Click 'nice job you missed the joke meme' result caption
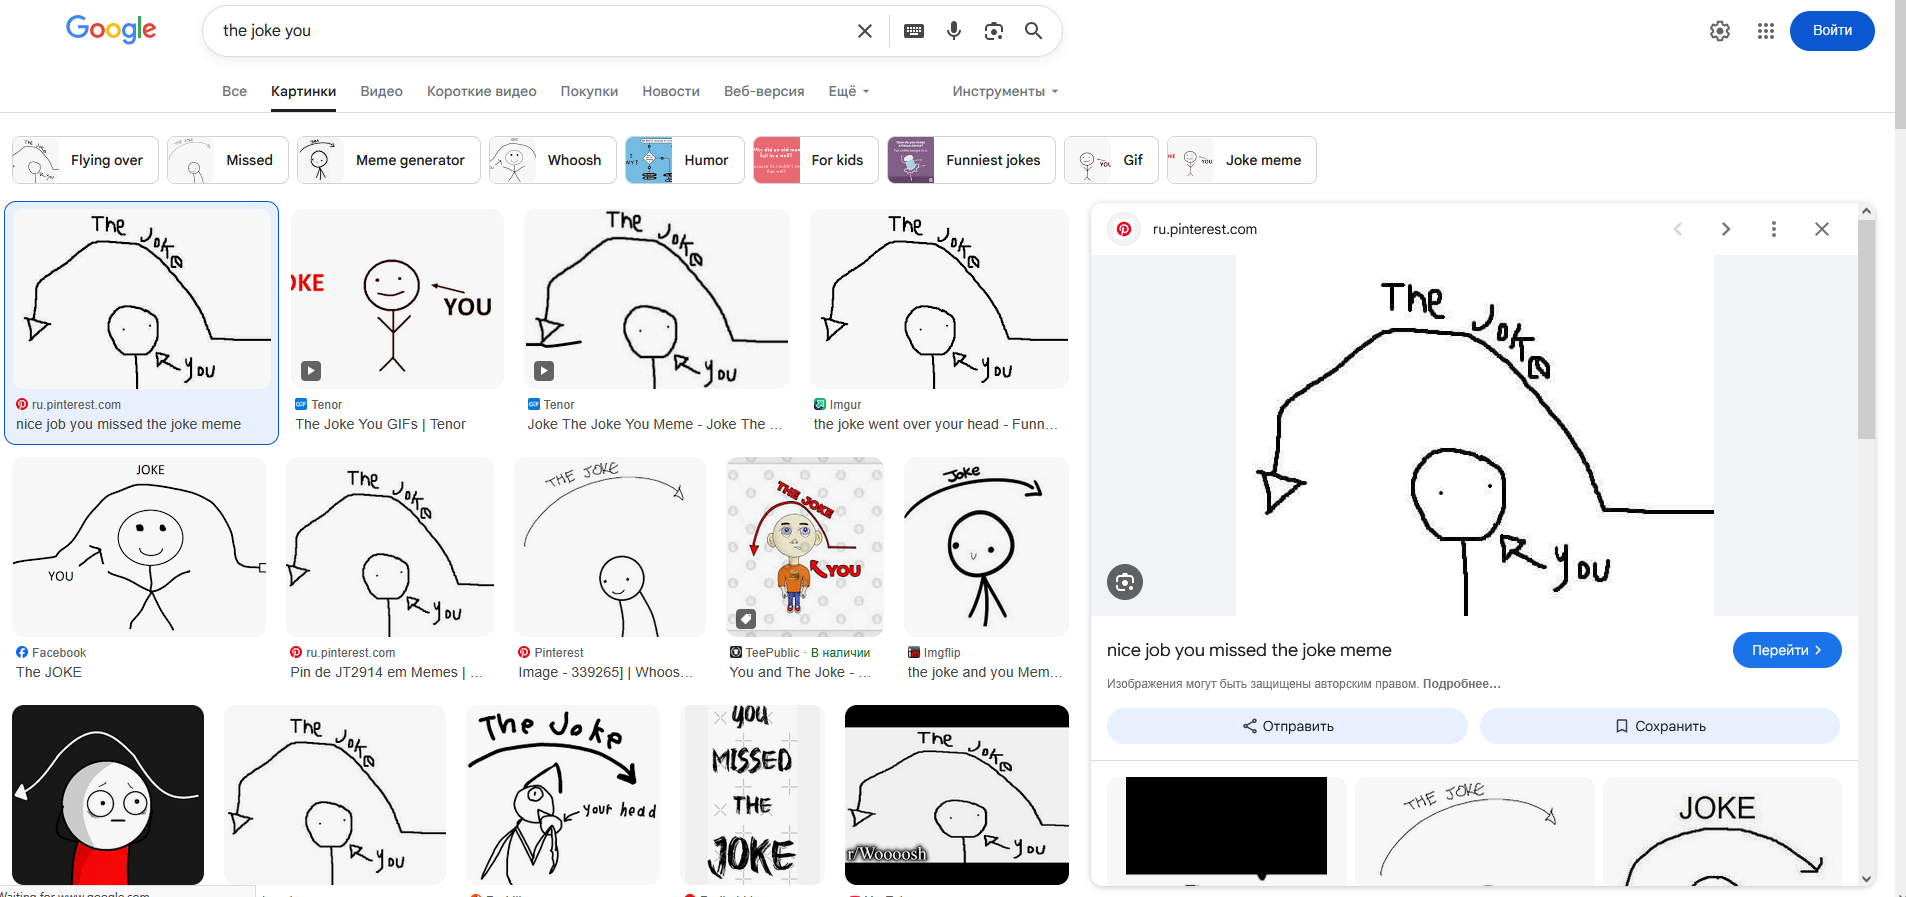Screen dimensions: 1906x897 click(128, 424)
